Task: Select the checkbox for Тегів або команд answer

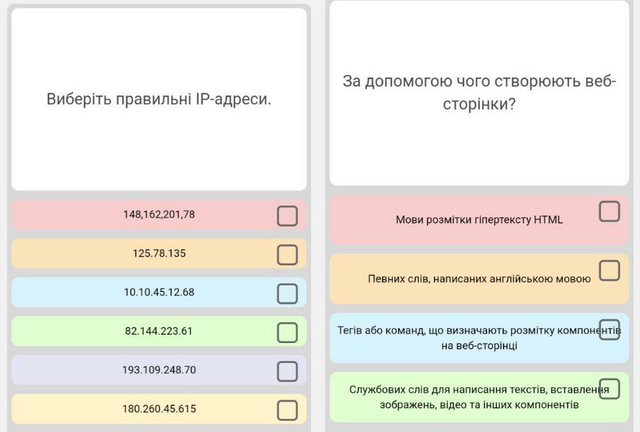Action: pyautogui.click(x=609, y=330)
